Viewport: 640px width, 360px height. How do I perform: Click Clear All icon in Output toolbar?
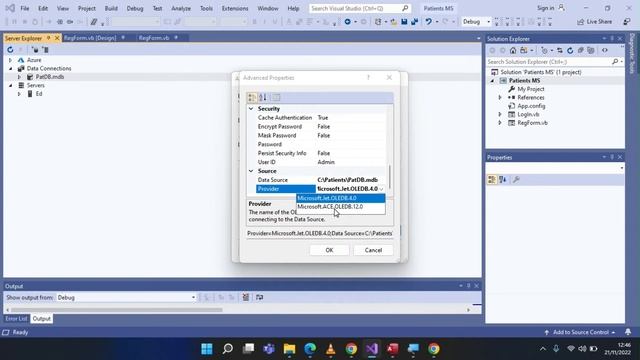click(x=246, y=297)
